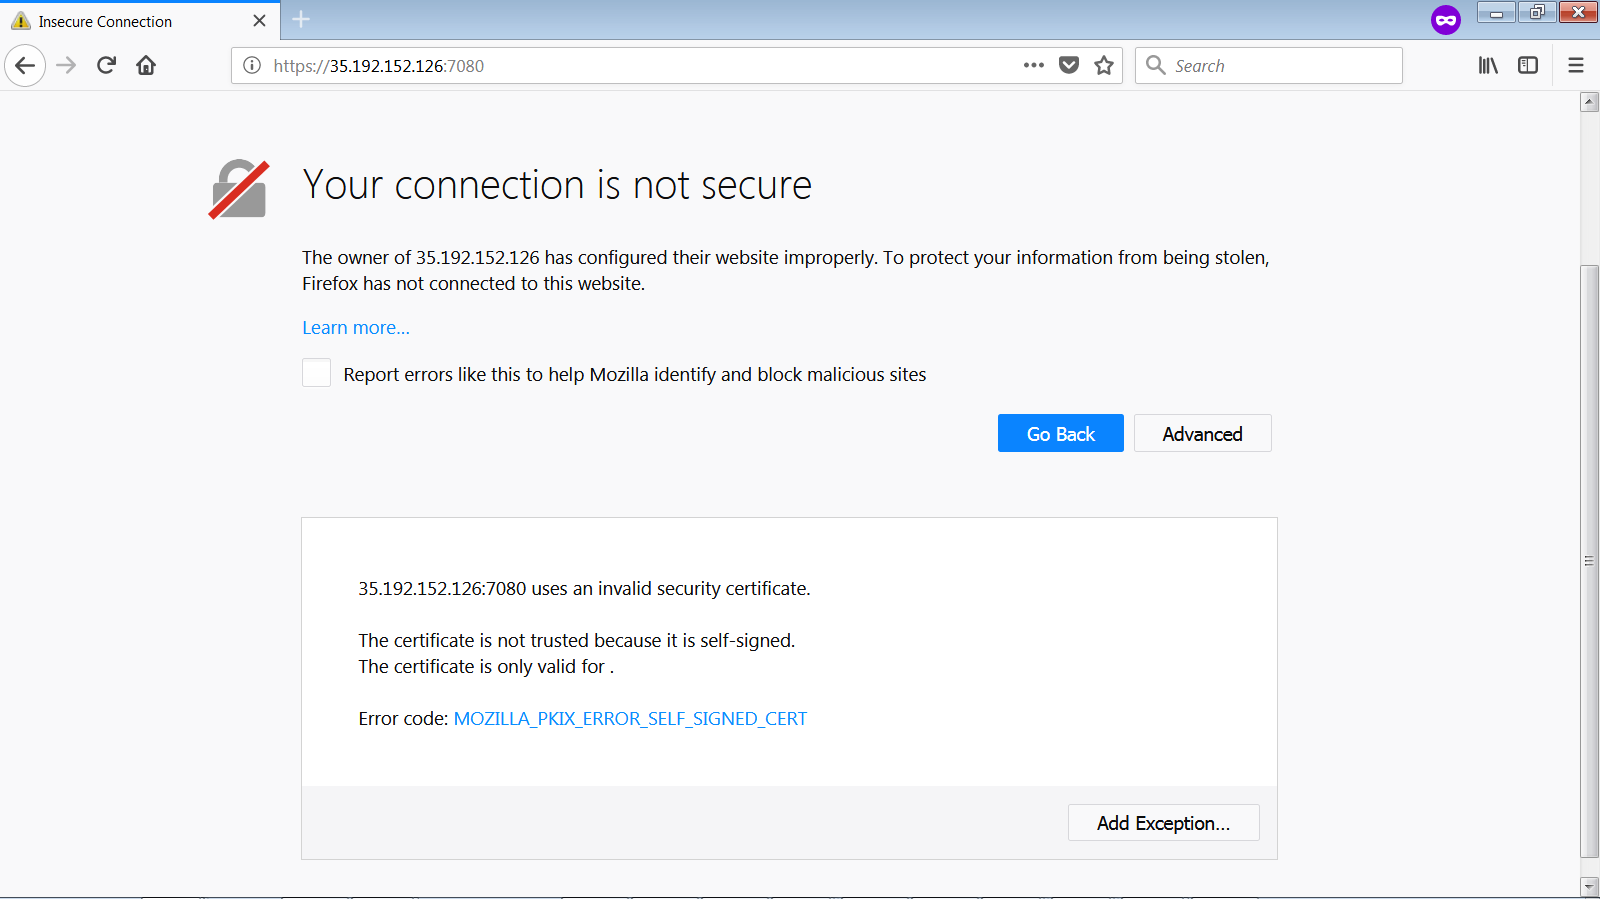Go to the Home page

point(146,66)
